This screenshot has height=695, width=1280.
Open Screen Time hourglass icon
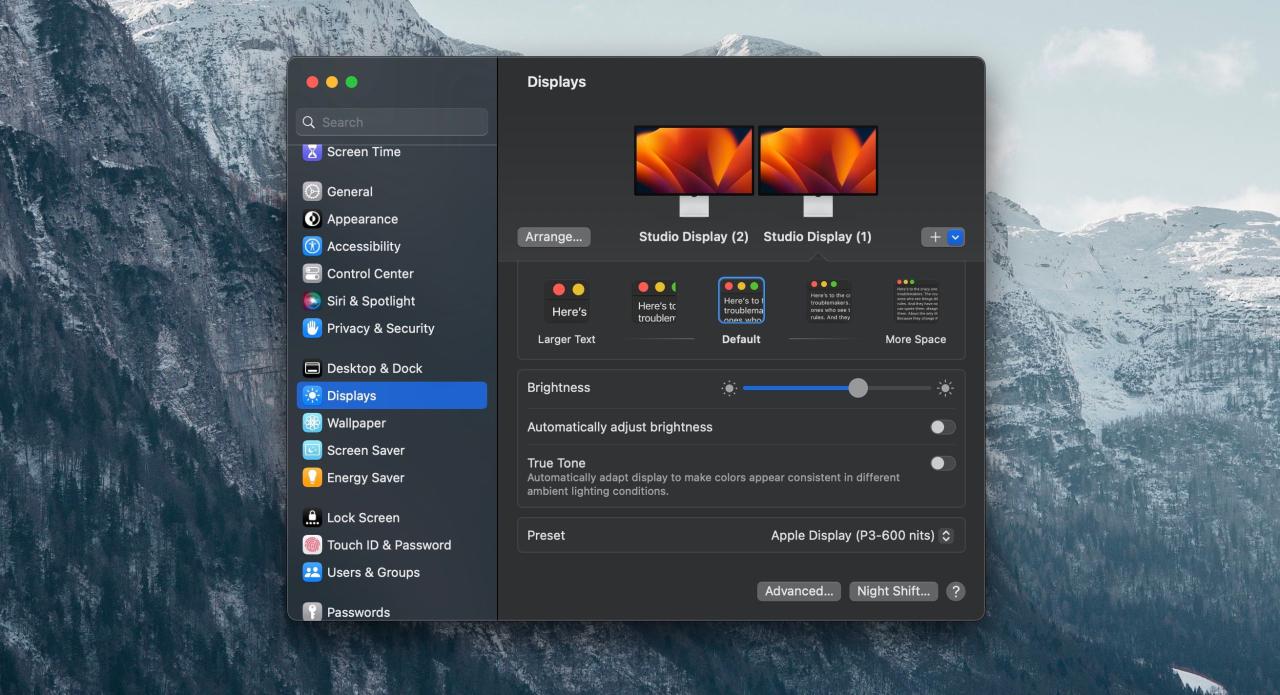pyautogui.click(x=312, y=152)
